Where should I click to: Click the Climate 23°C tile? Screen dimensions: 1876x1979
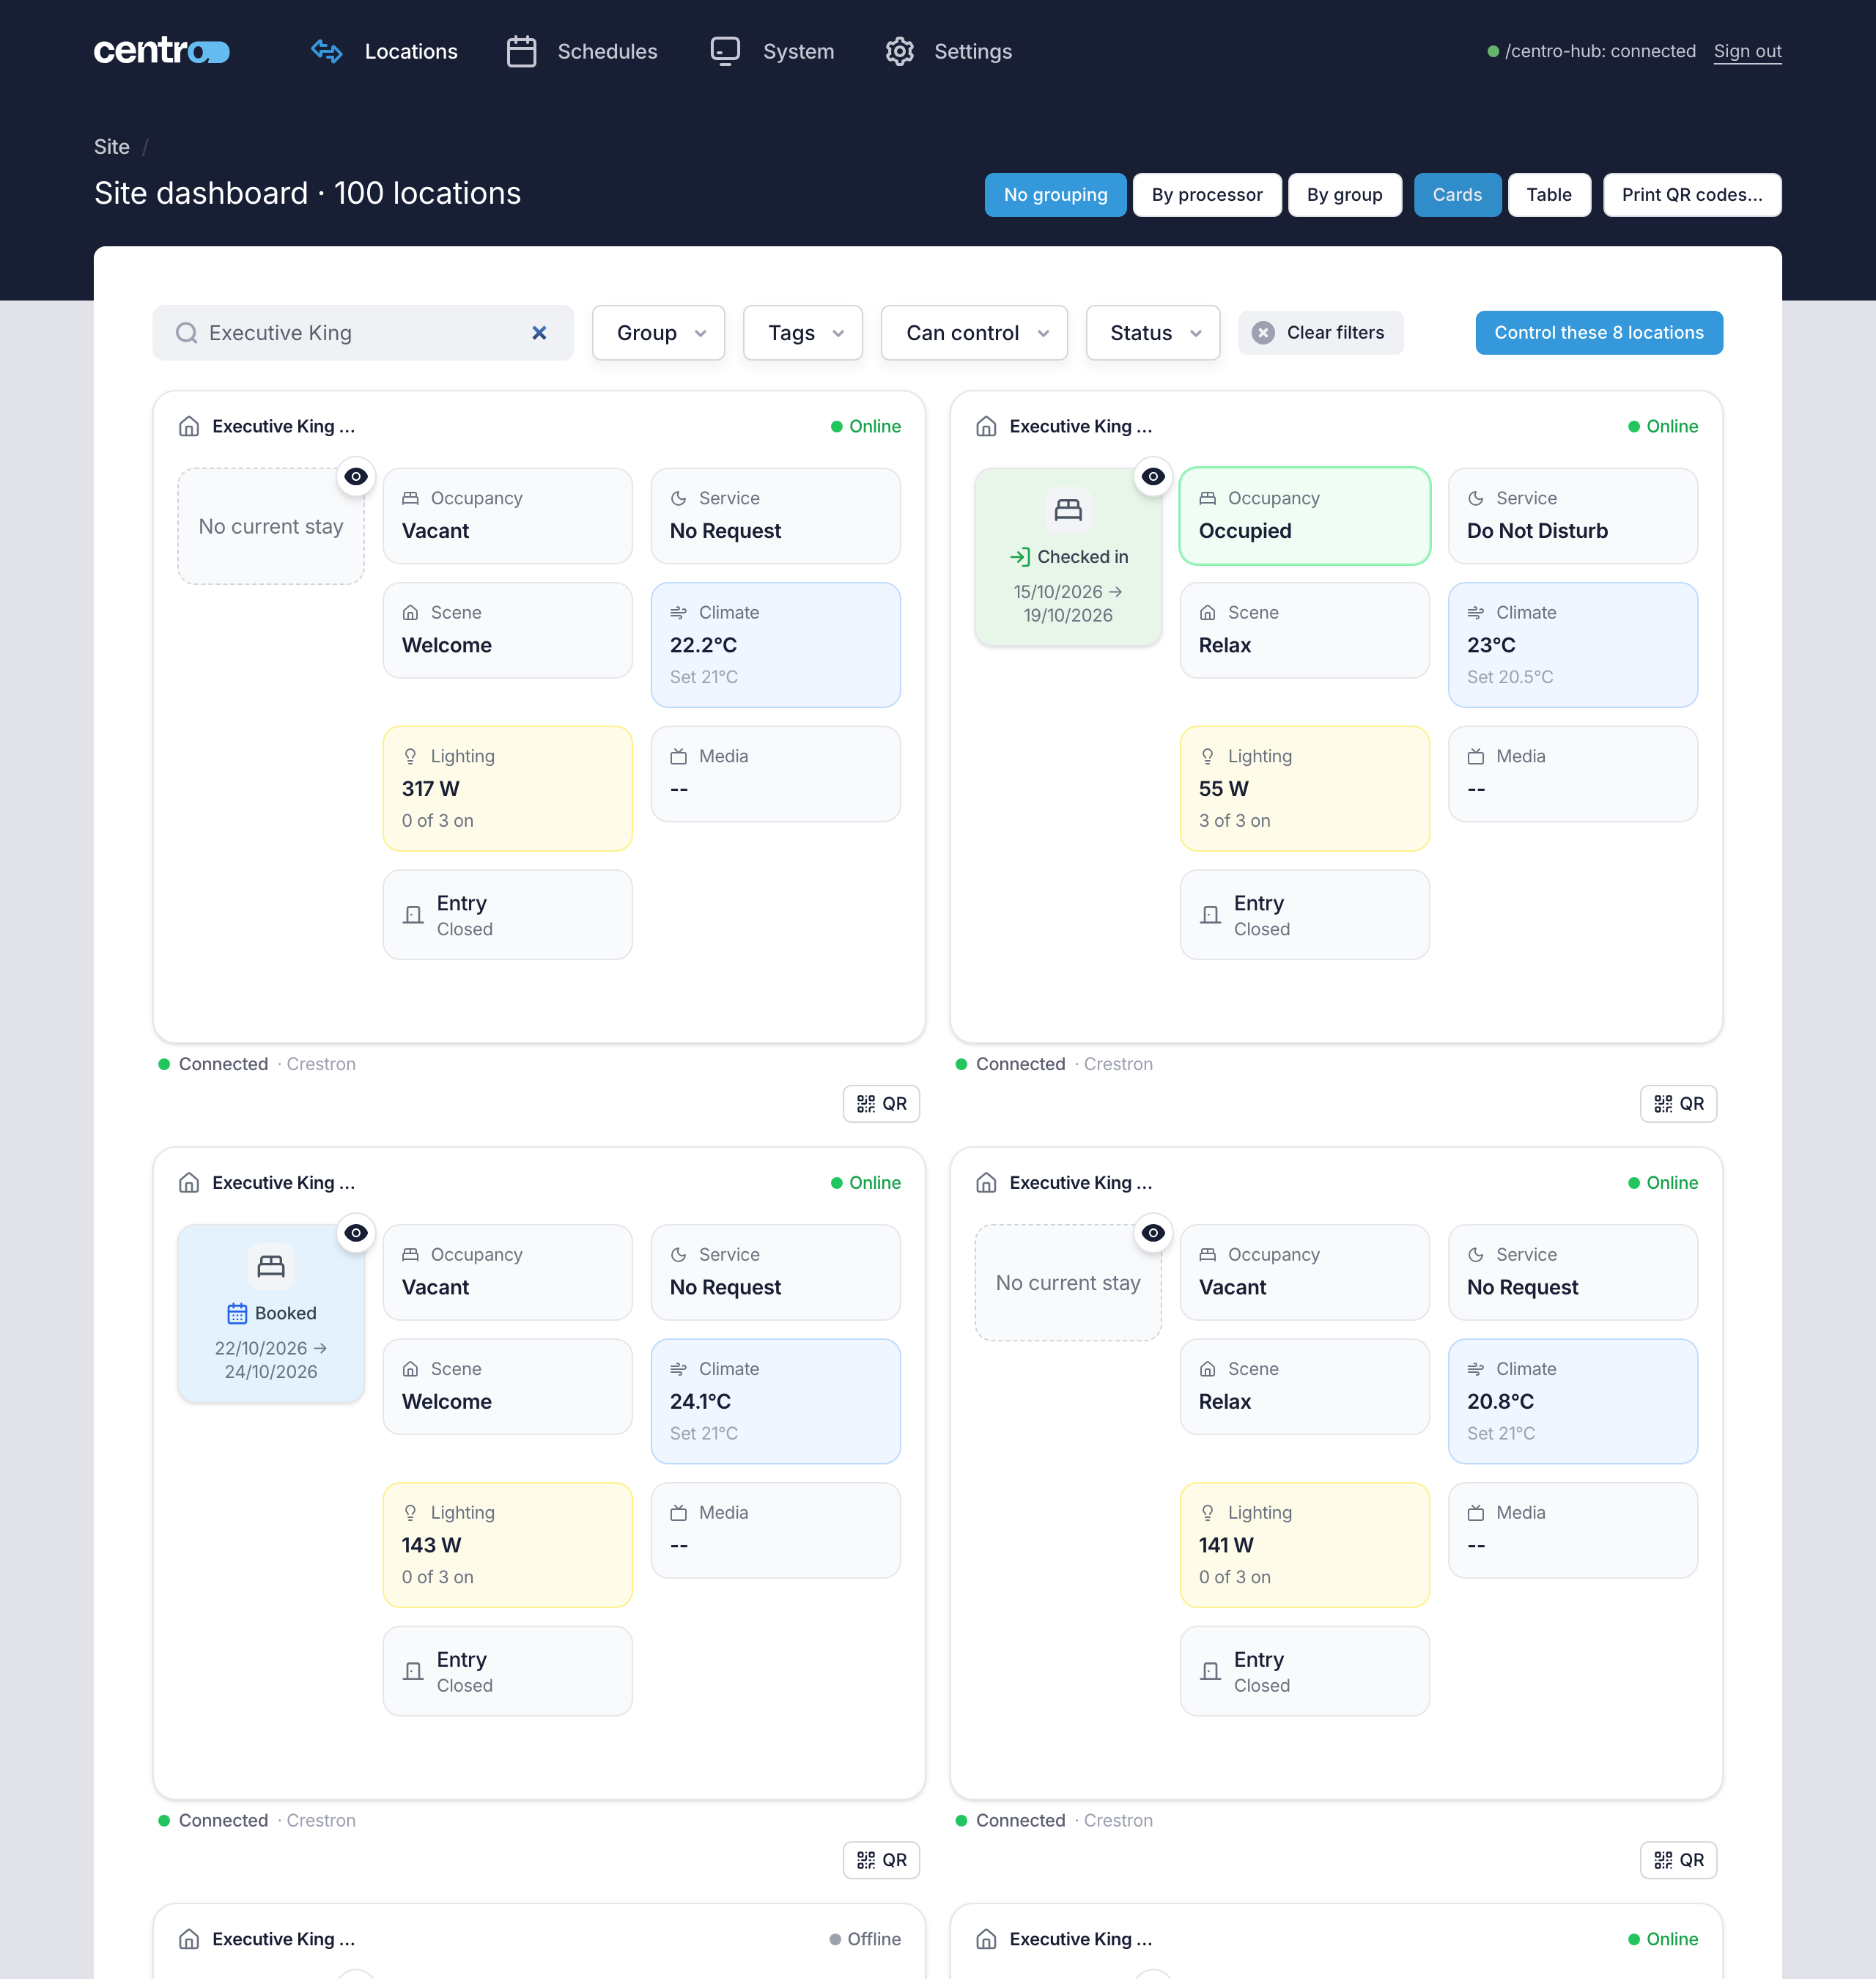point(1573,645)
